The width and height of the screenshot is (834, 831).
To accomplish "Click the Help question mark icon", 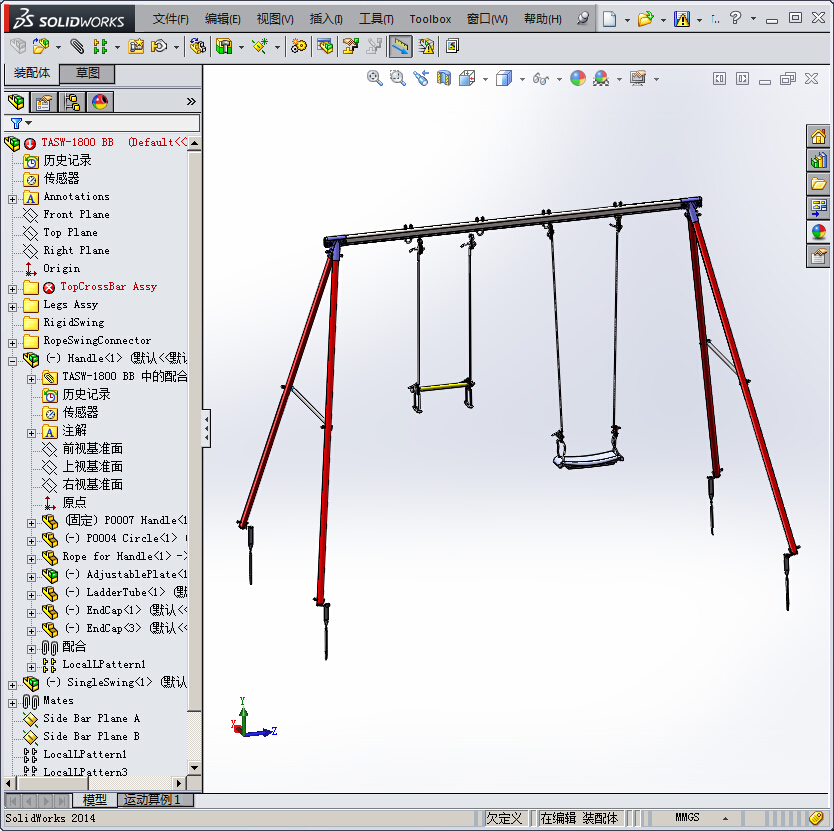I will click(x=735, y=19).
